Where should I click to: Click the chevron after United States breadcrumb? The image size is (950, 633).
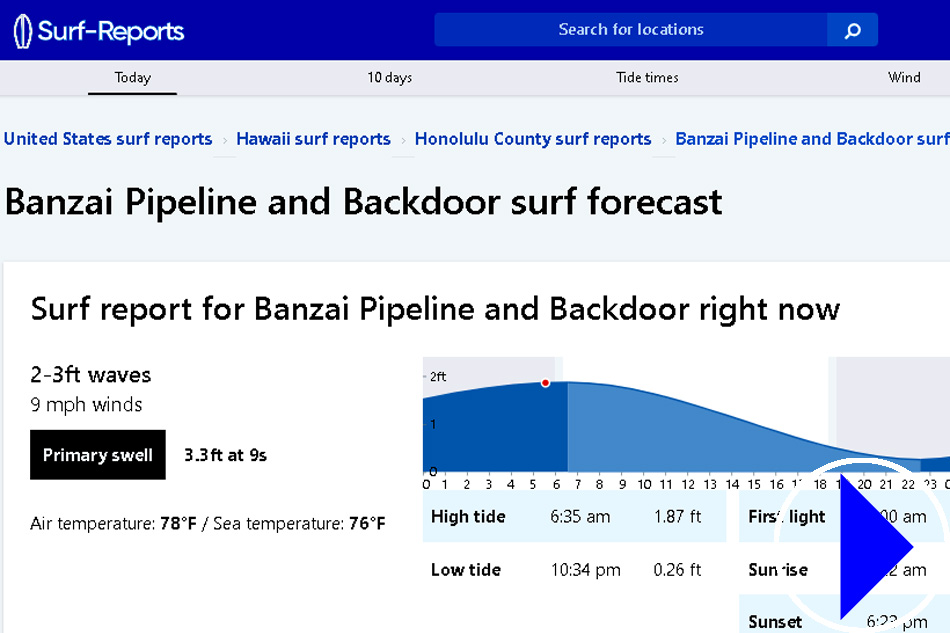(x=225, y=140)
